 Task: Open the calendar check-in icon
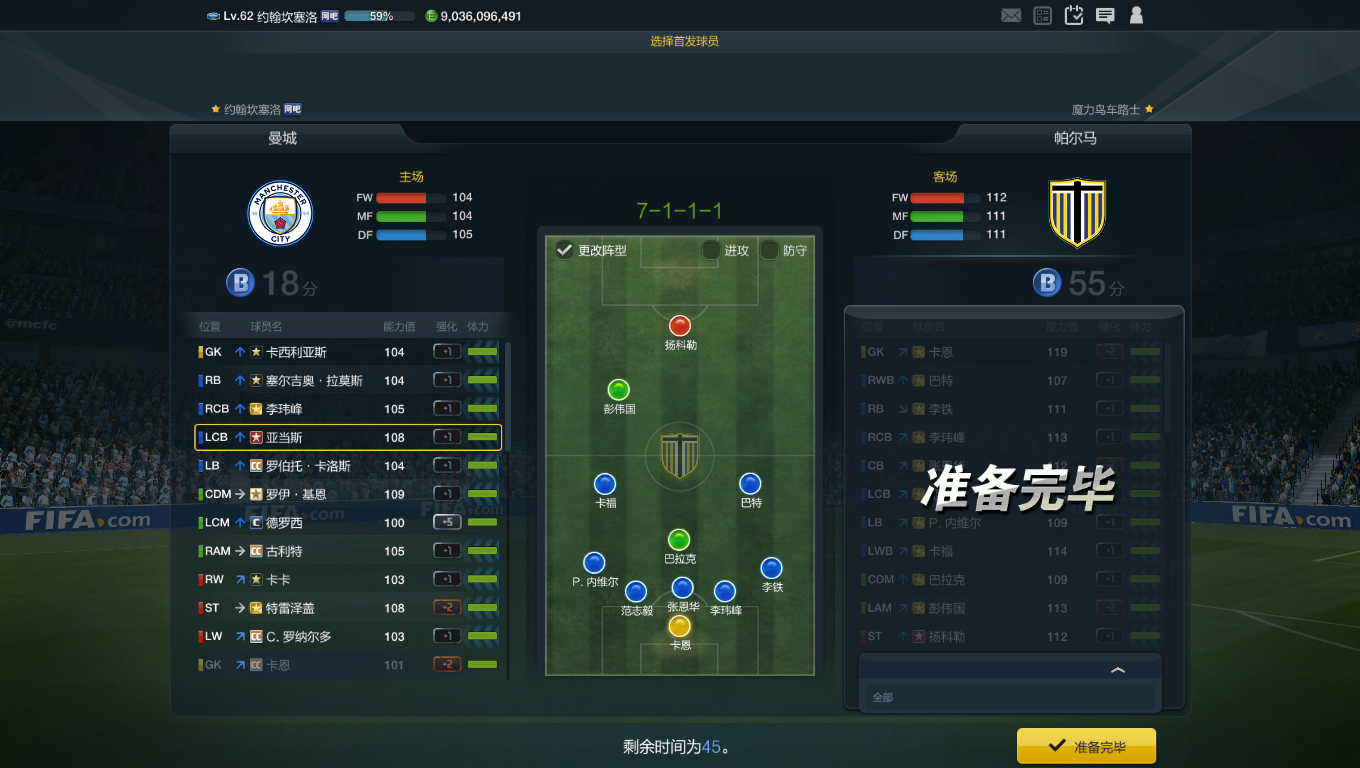click(1074, 15)
